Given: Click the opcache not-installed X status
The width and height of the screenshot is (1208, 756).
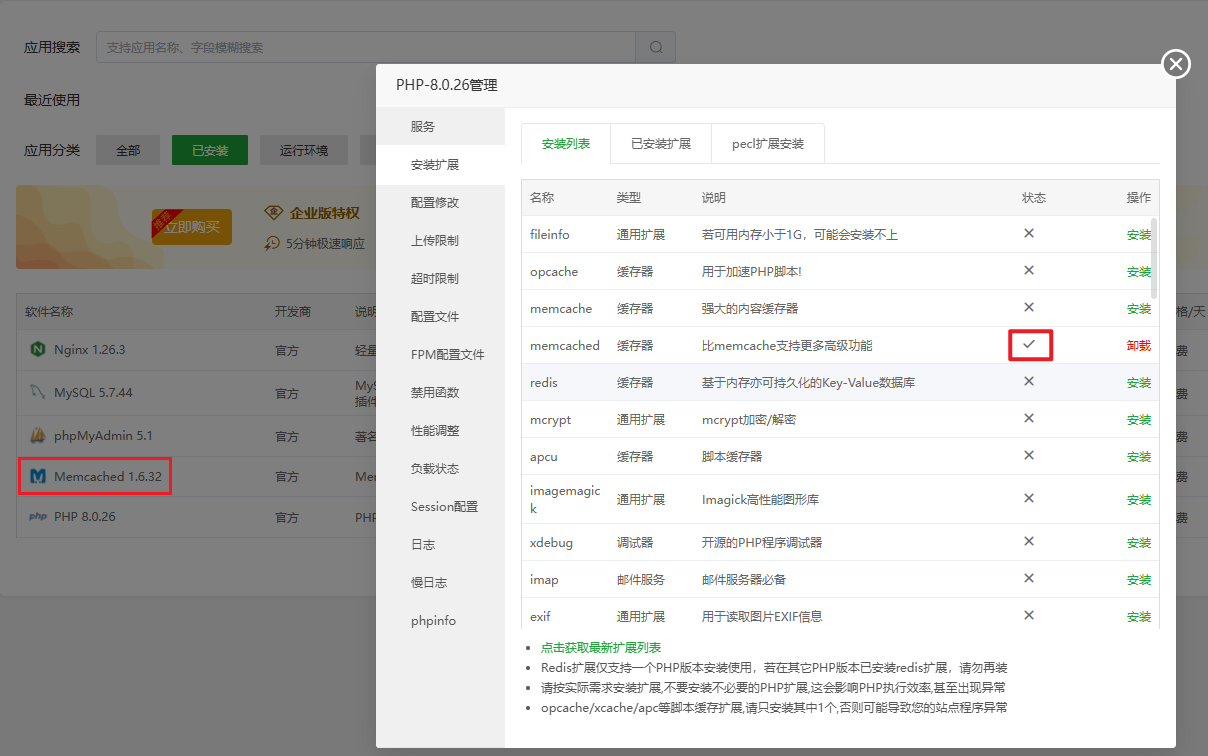Looking at the screenshot, I should [1029, 271].
